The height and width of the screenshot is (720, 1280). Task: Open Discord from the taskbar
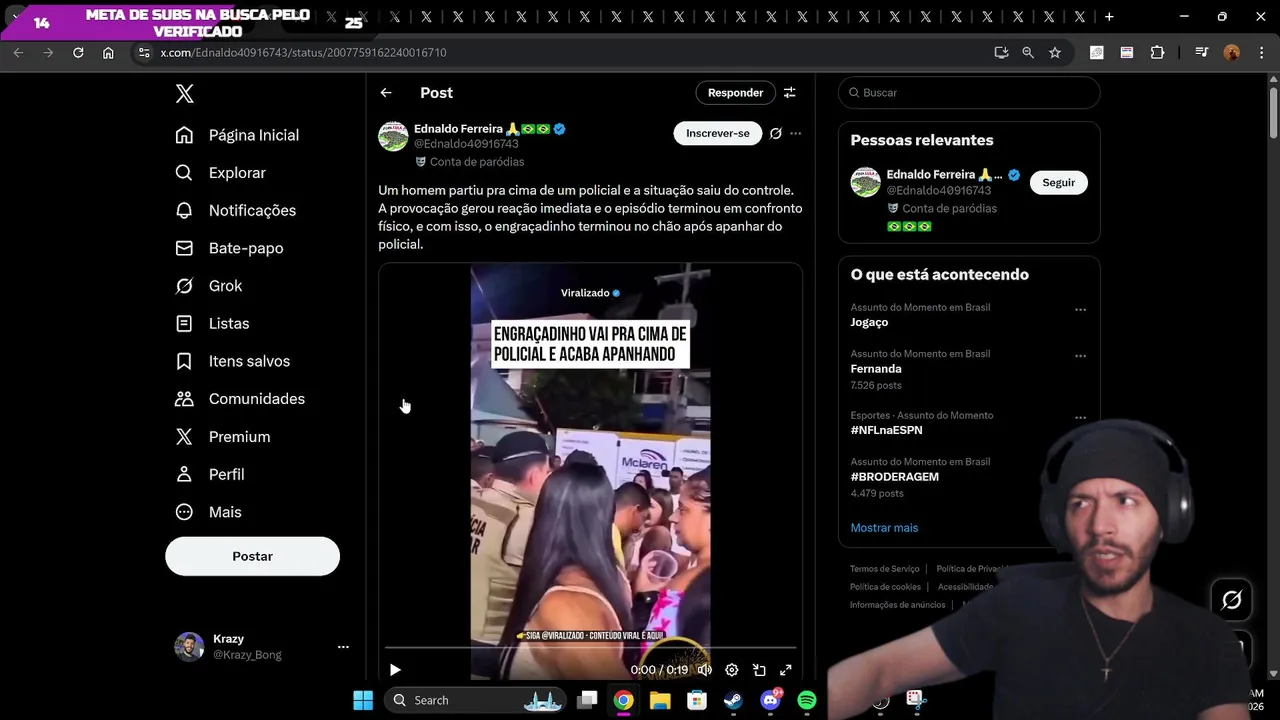coord(770,700)
